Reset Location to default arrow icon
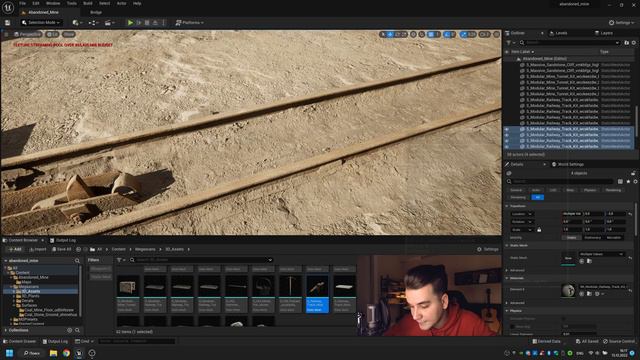 (630, 214)
